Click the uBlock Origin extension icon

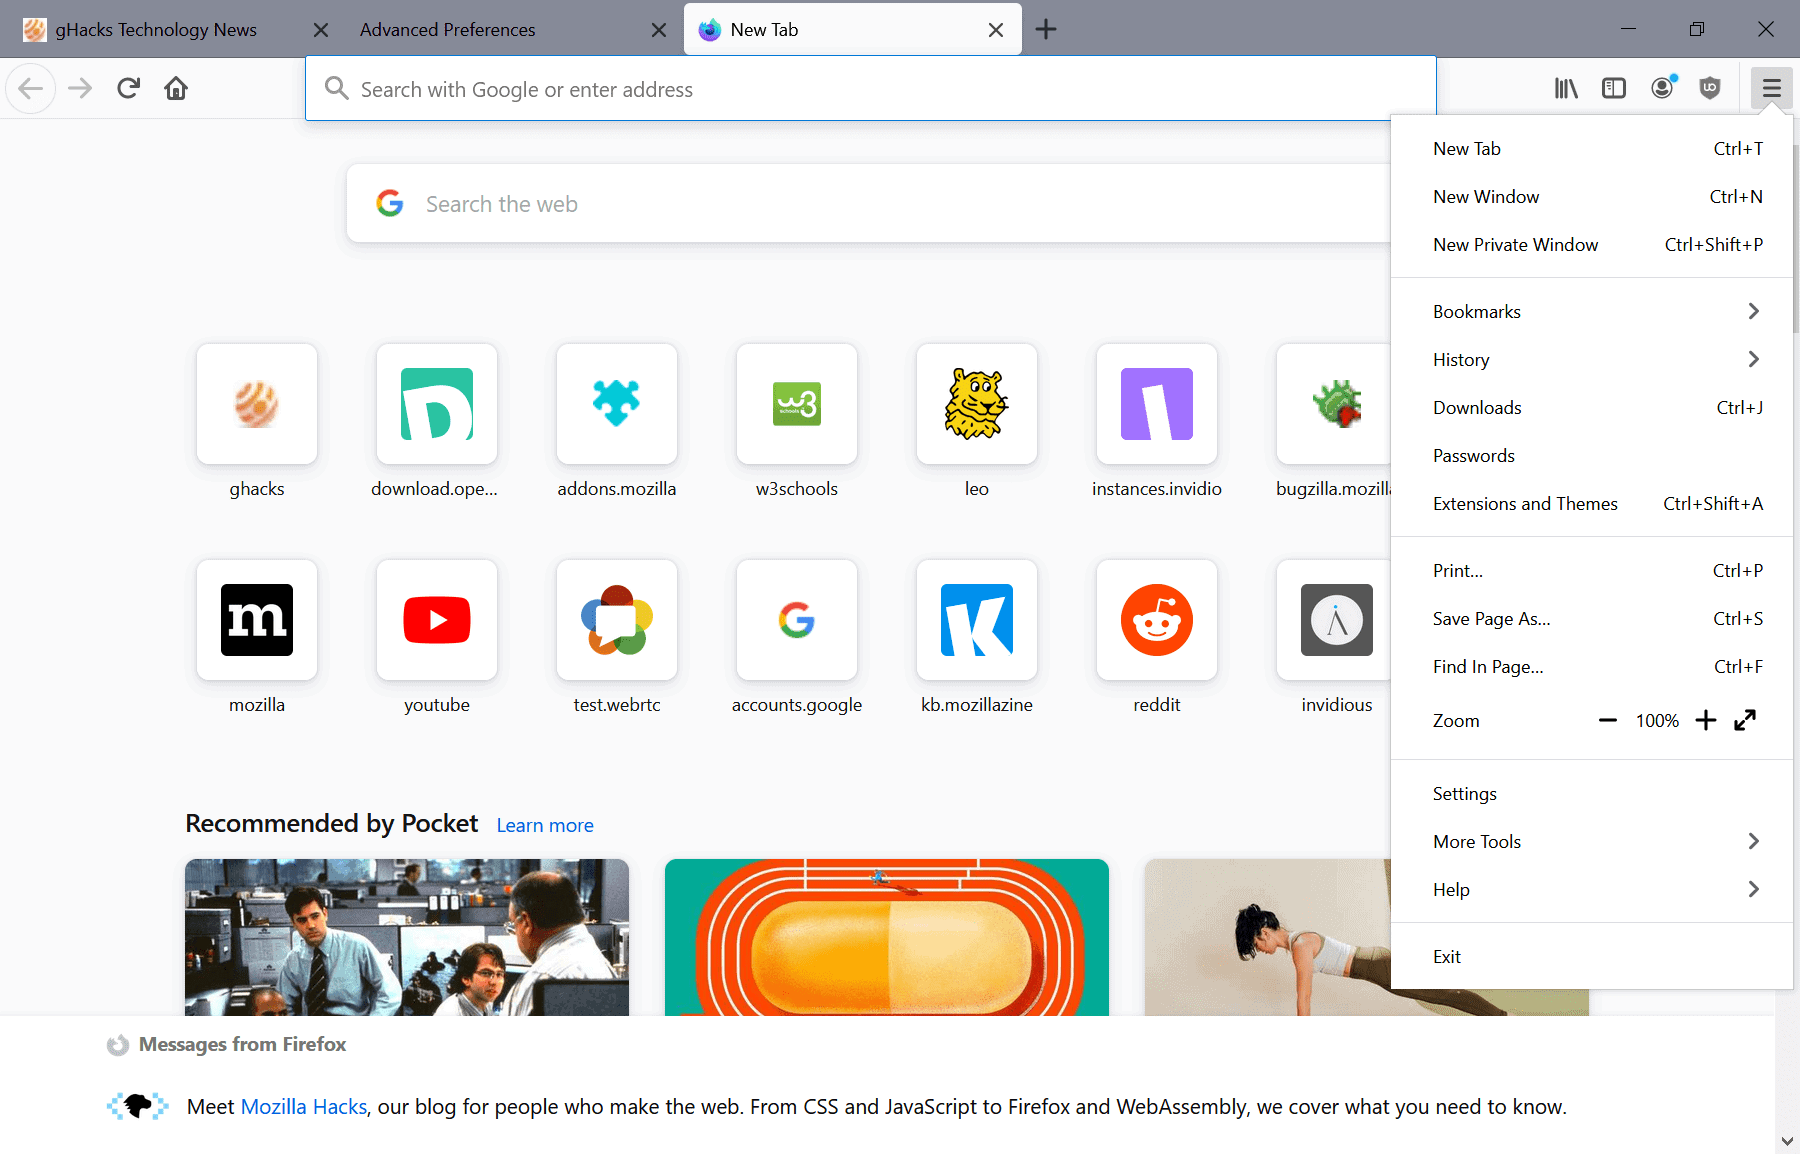[x=1710, y=88]
